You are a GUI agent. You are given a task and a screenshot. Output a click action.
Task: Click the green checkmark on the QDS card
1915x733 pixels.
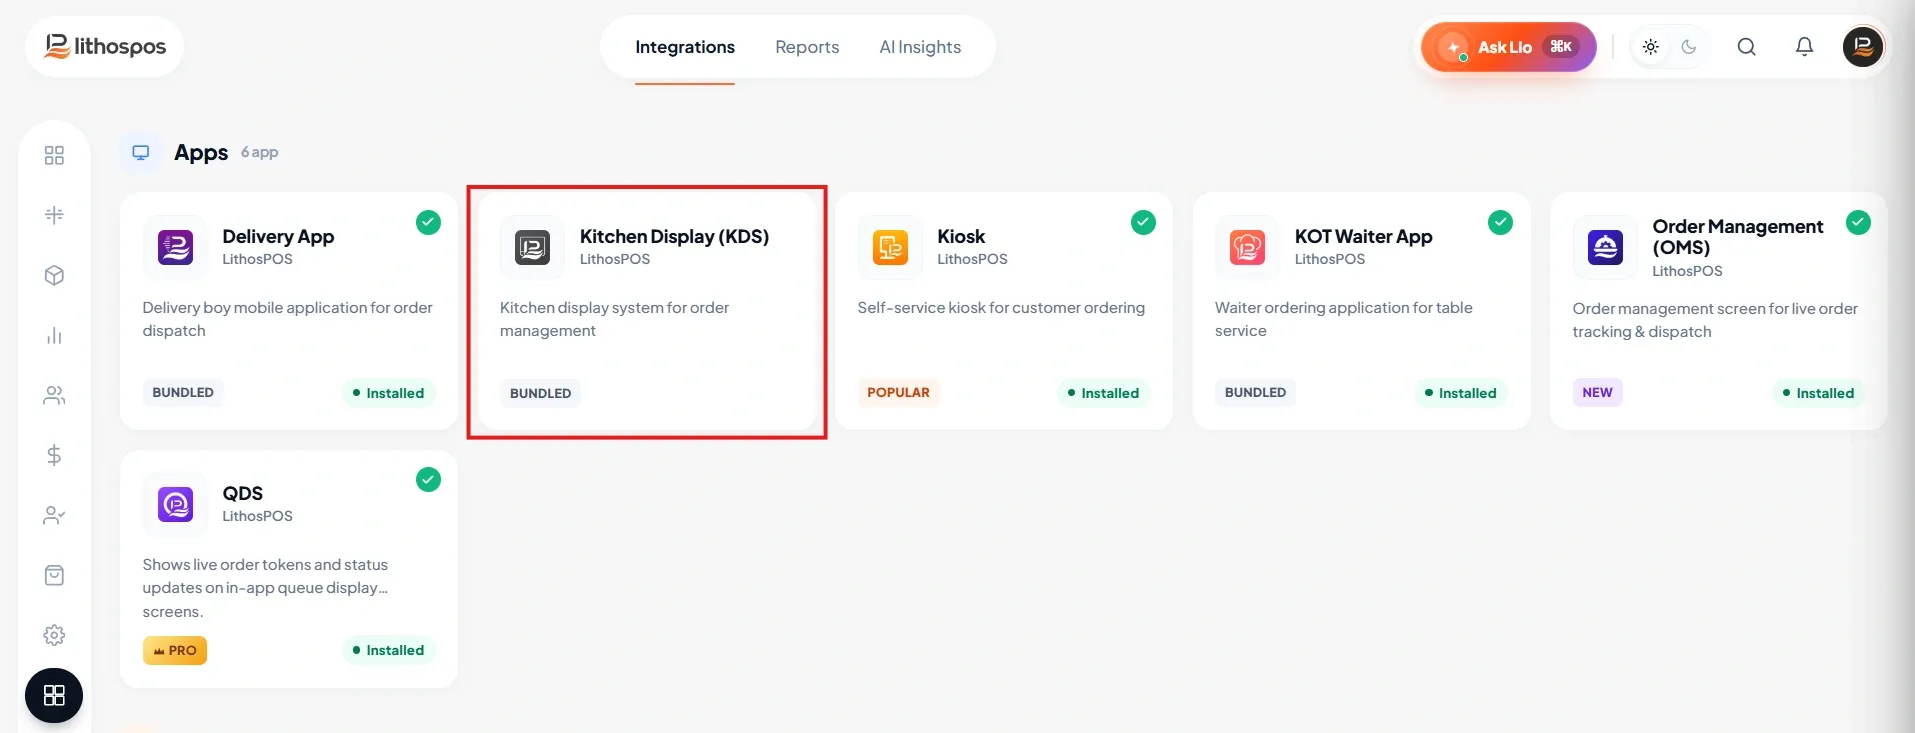pos(428,479)
